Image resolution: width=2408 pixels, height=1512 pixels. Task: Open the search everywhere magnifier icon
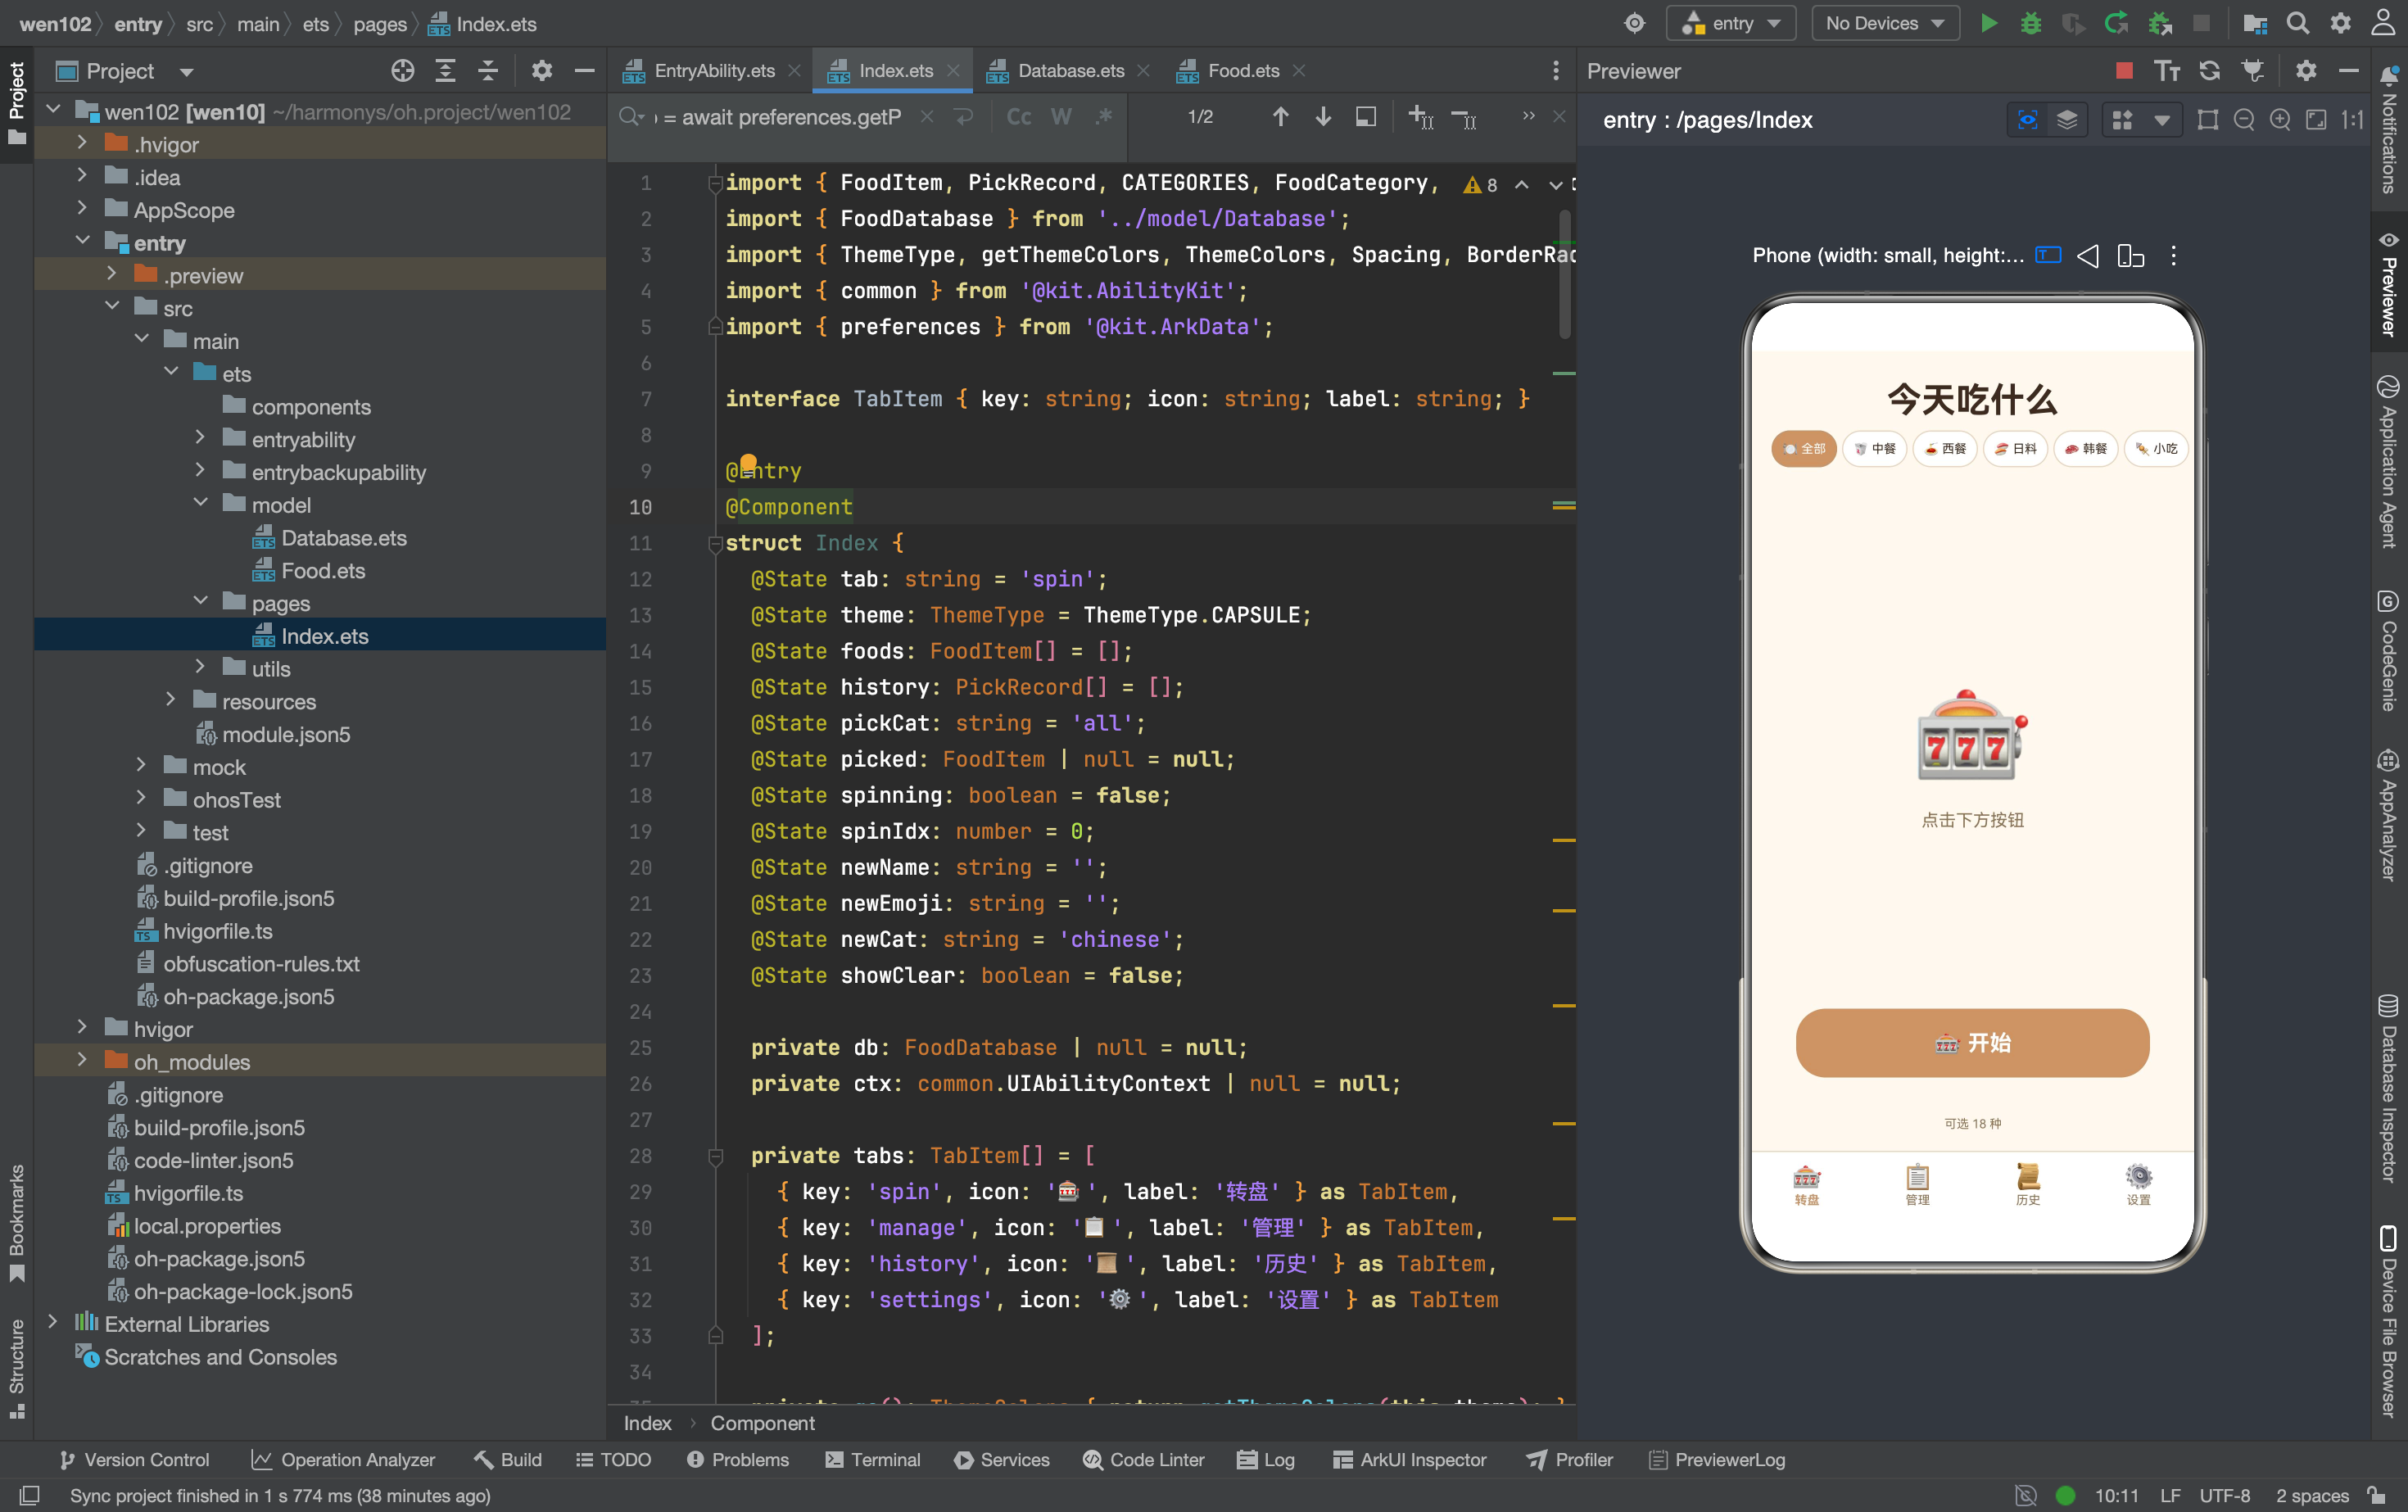tap(2298, 23)
